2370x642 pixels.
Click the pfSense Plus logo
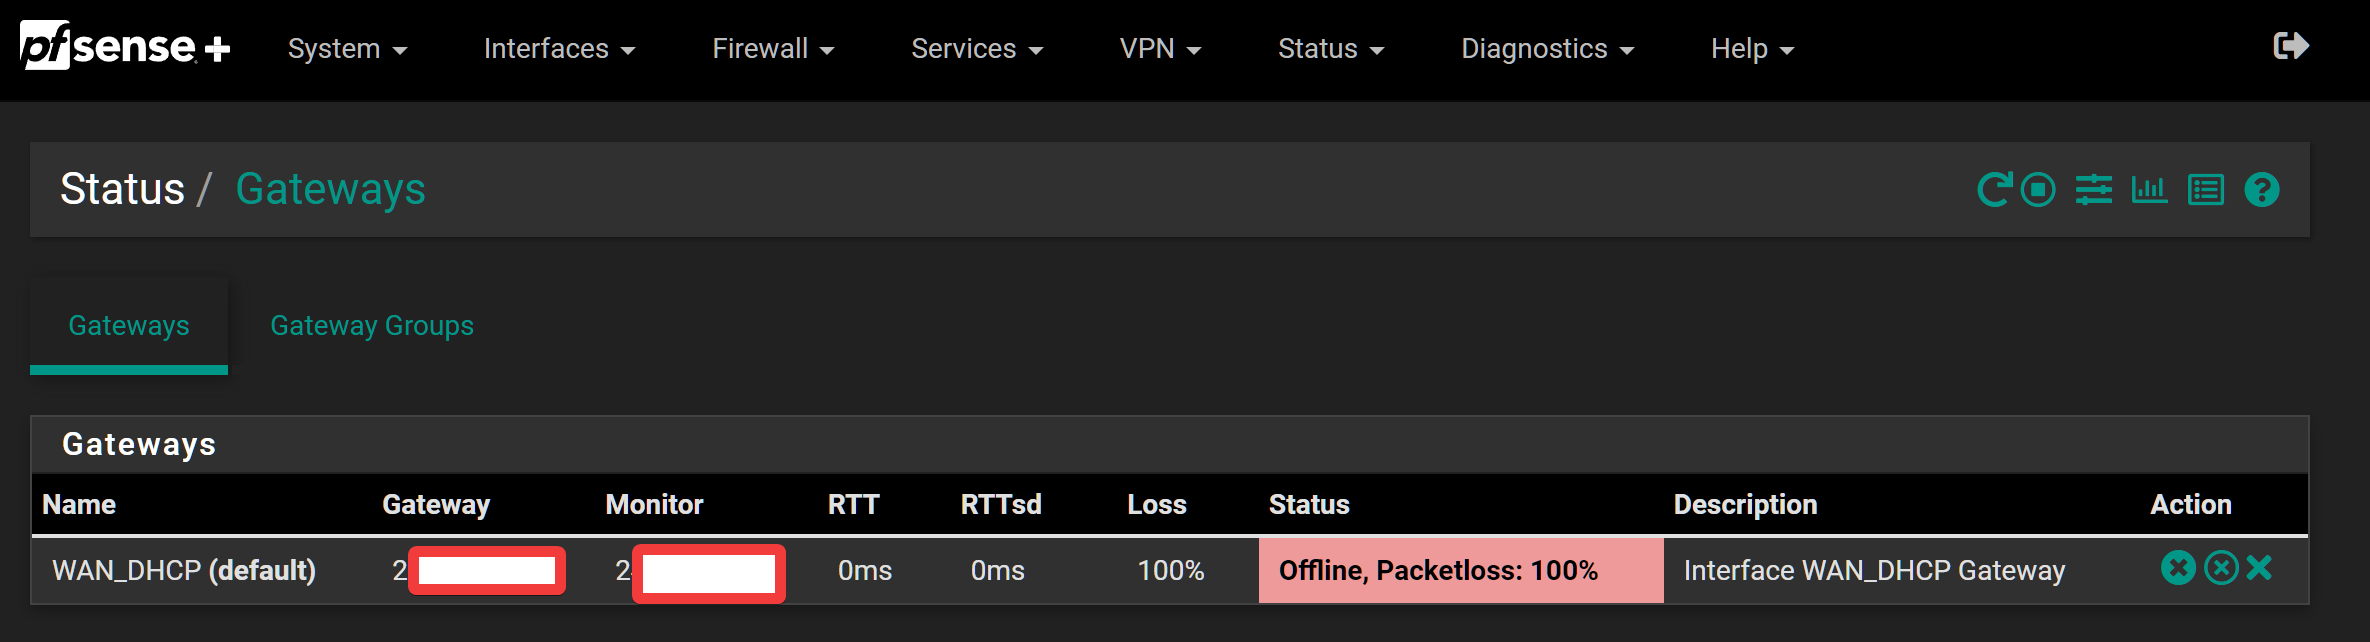coord(125,46)
